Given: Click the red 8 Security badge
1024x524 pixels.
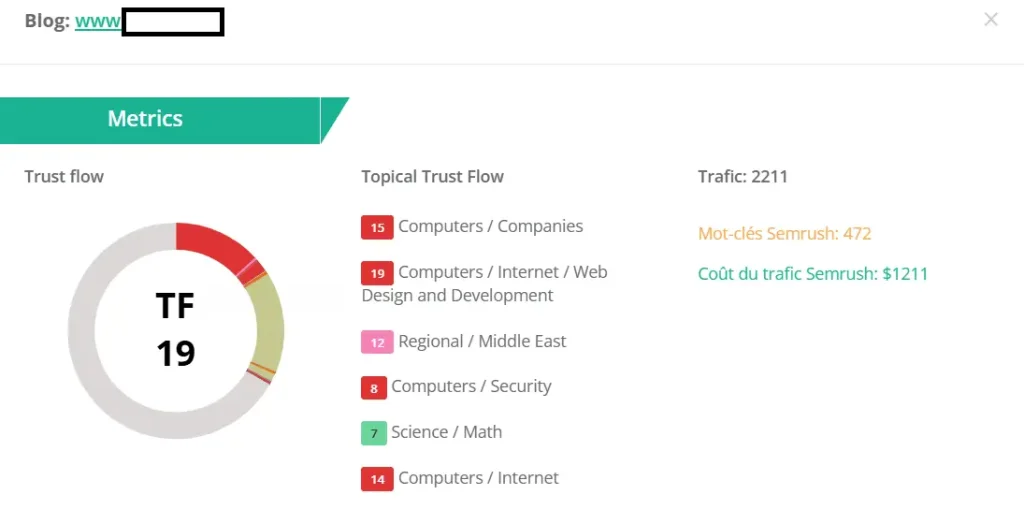Looking at the screenshot, I should (x=373, y=387).
